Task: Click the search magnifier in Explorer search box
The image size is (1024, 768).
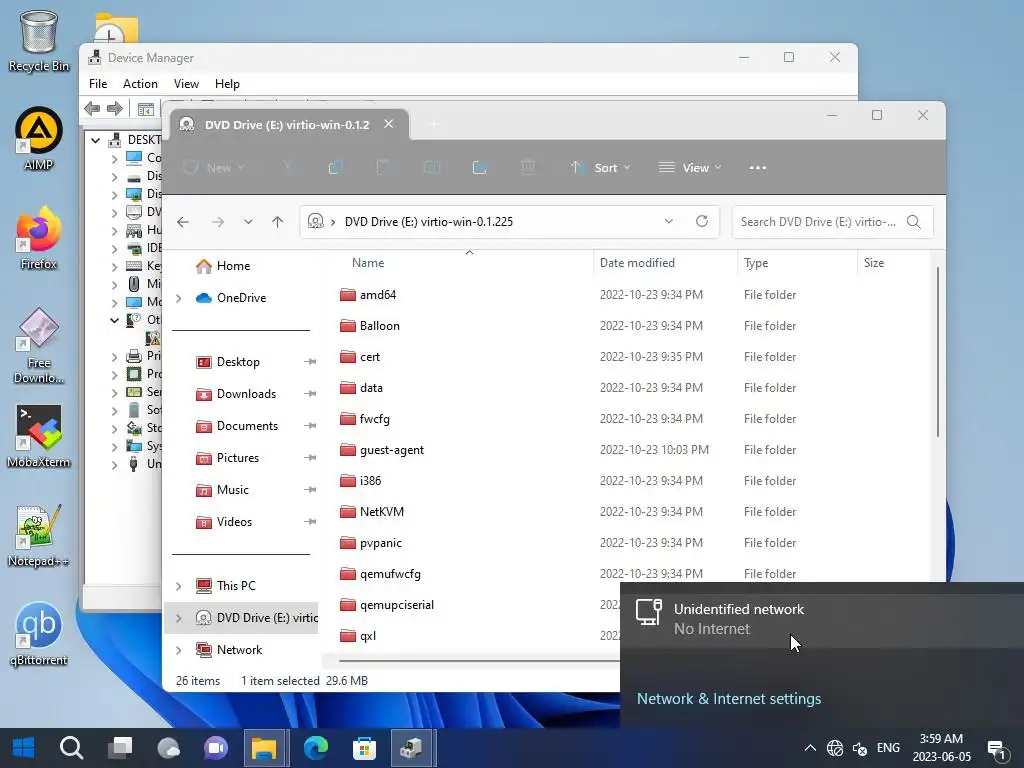Action: point(914,222)
